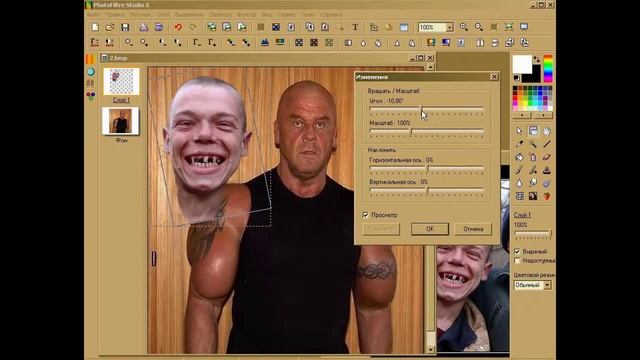
Task: Select the Text tool T icon
Action: [x=355, y=27]
